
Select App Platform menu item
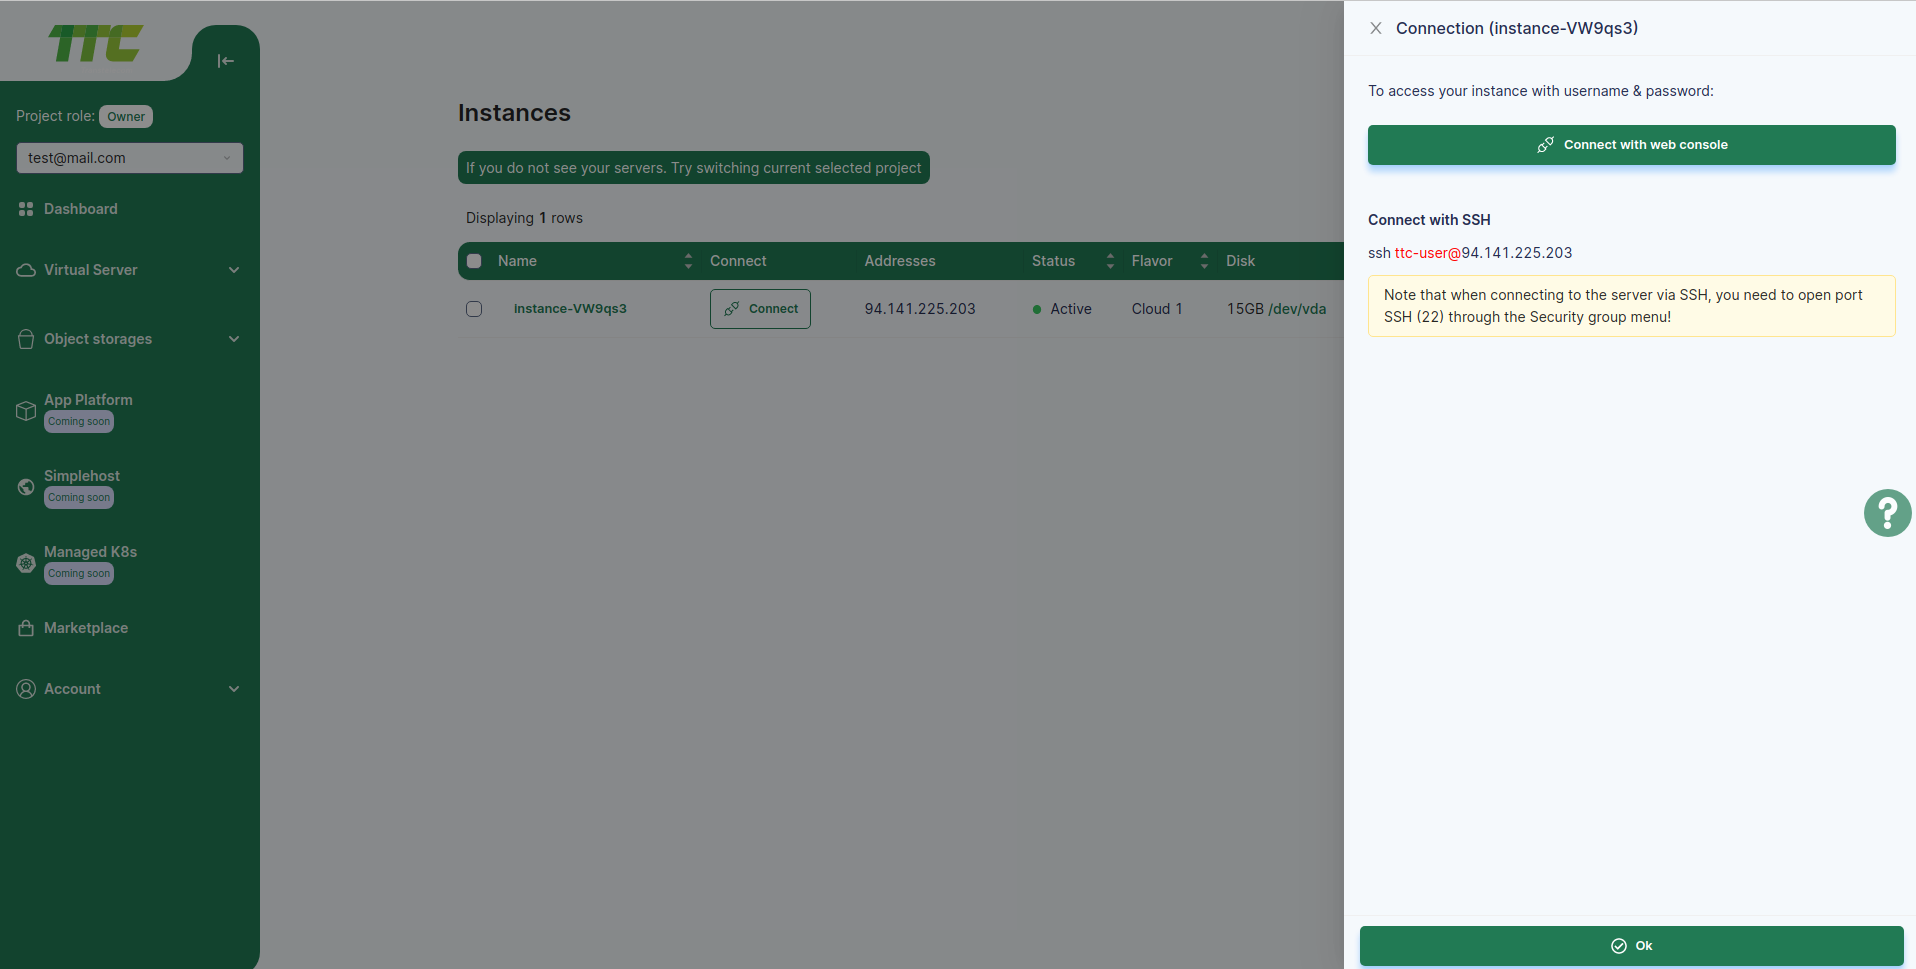click(x=88, y=400)
